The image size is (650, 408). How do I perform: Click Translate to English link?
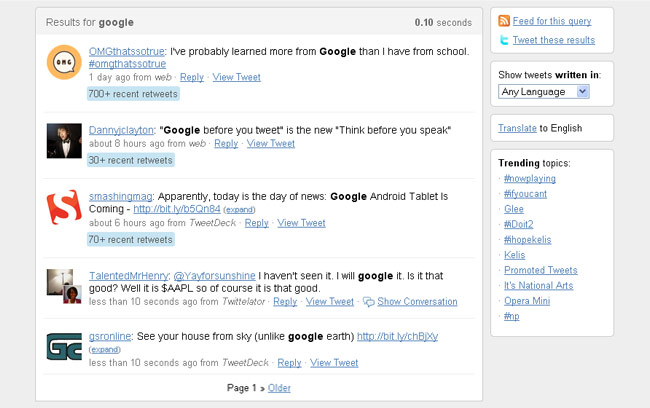[517, 128]
